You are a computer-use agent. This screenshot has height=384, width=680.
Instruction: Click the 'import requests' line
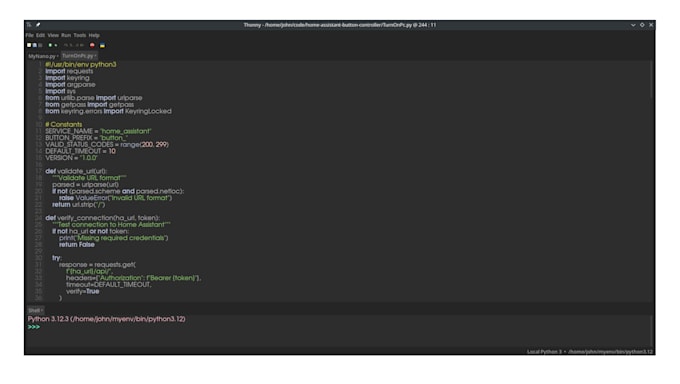[x=69, y=71]
